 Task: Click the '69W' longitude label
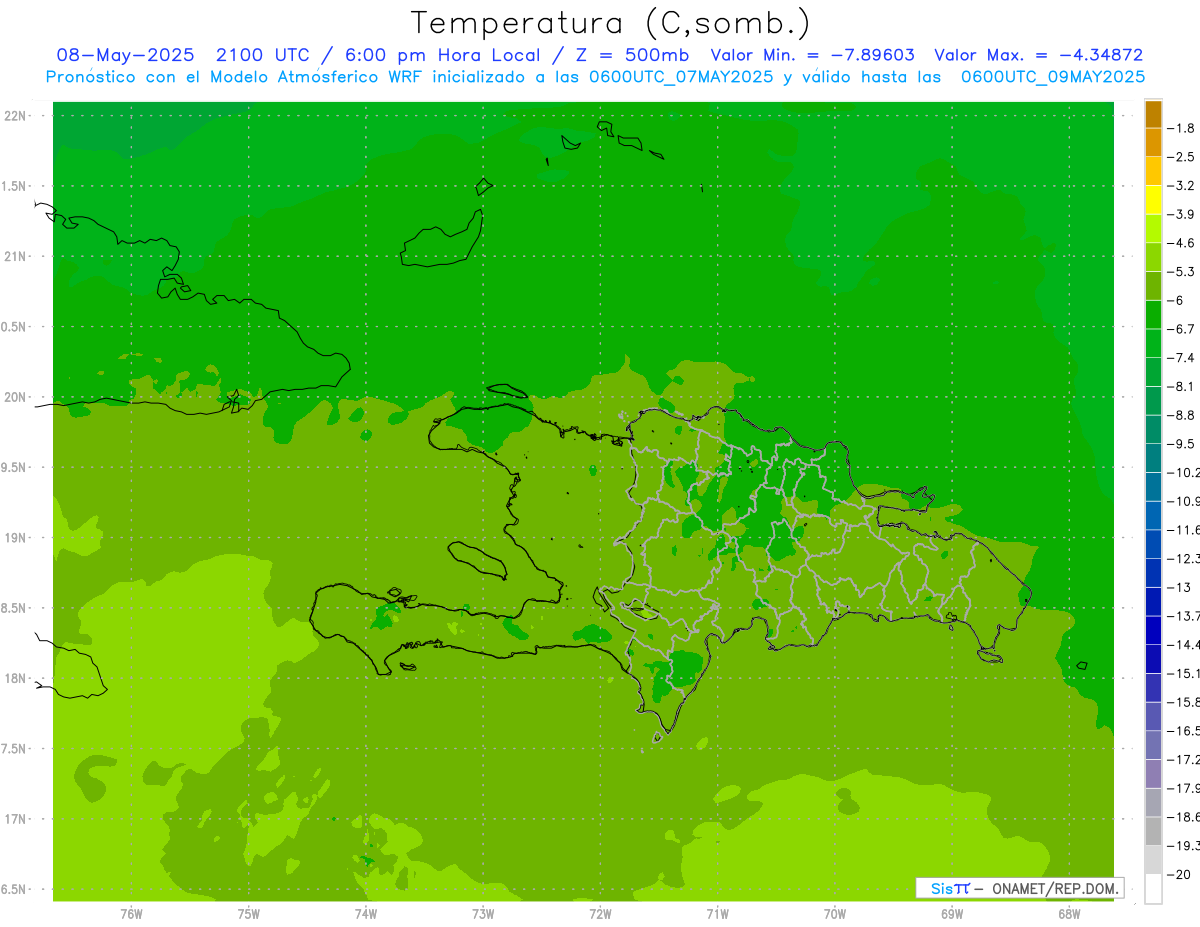point(952,913)
